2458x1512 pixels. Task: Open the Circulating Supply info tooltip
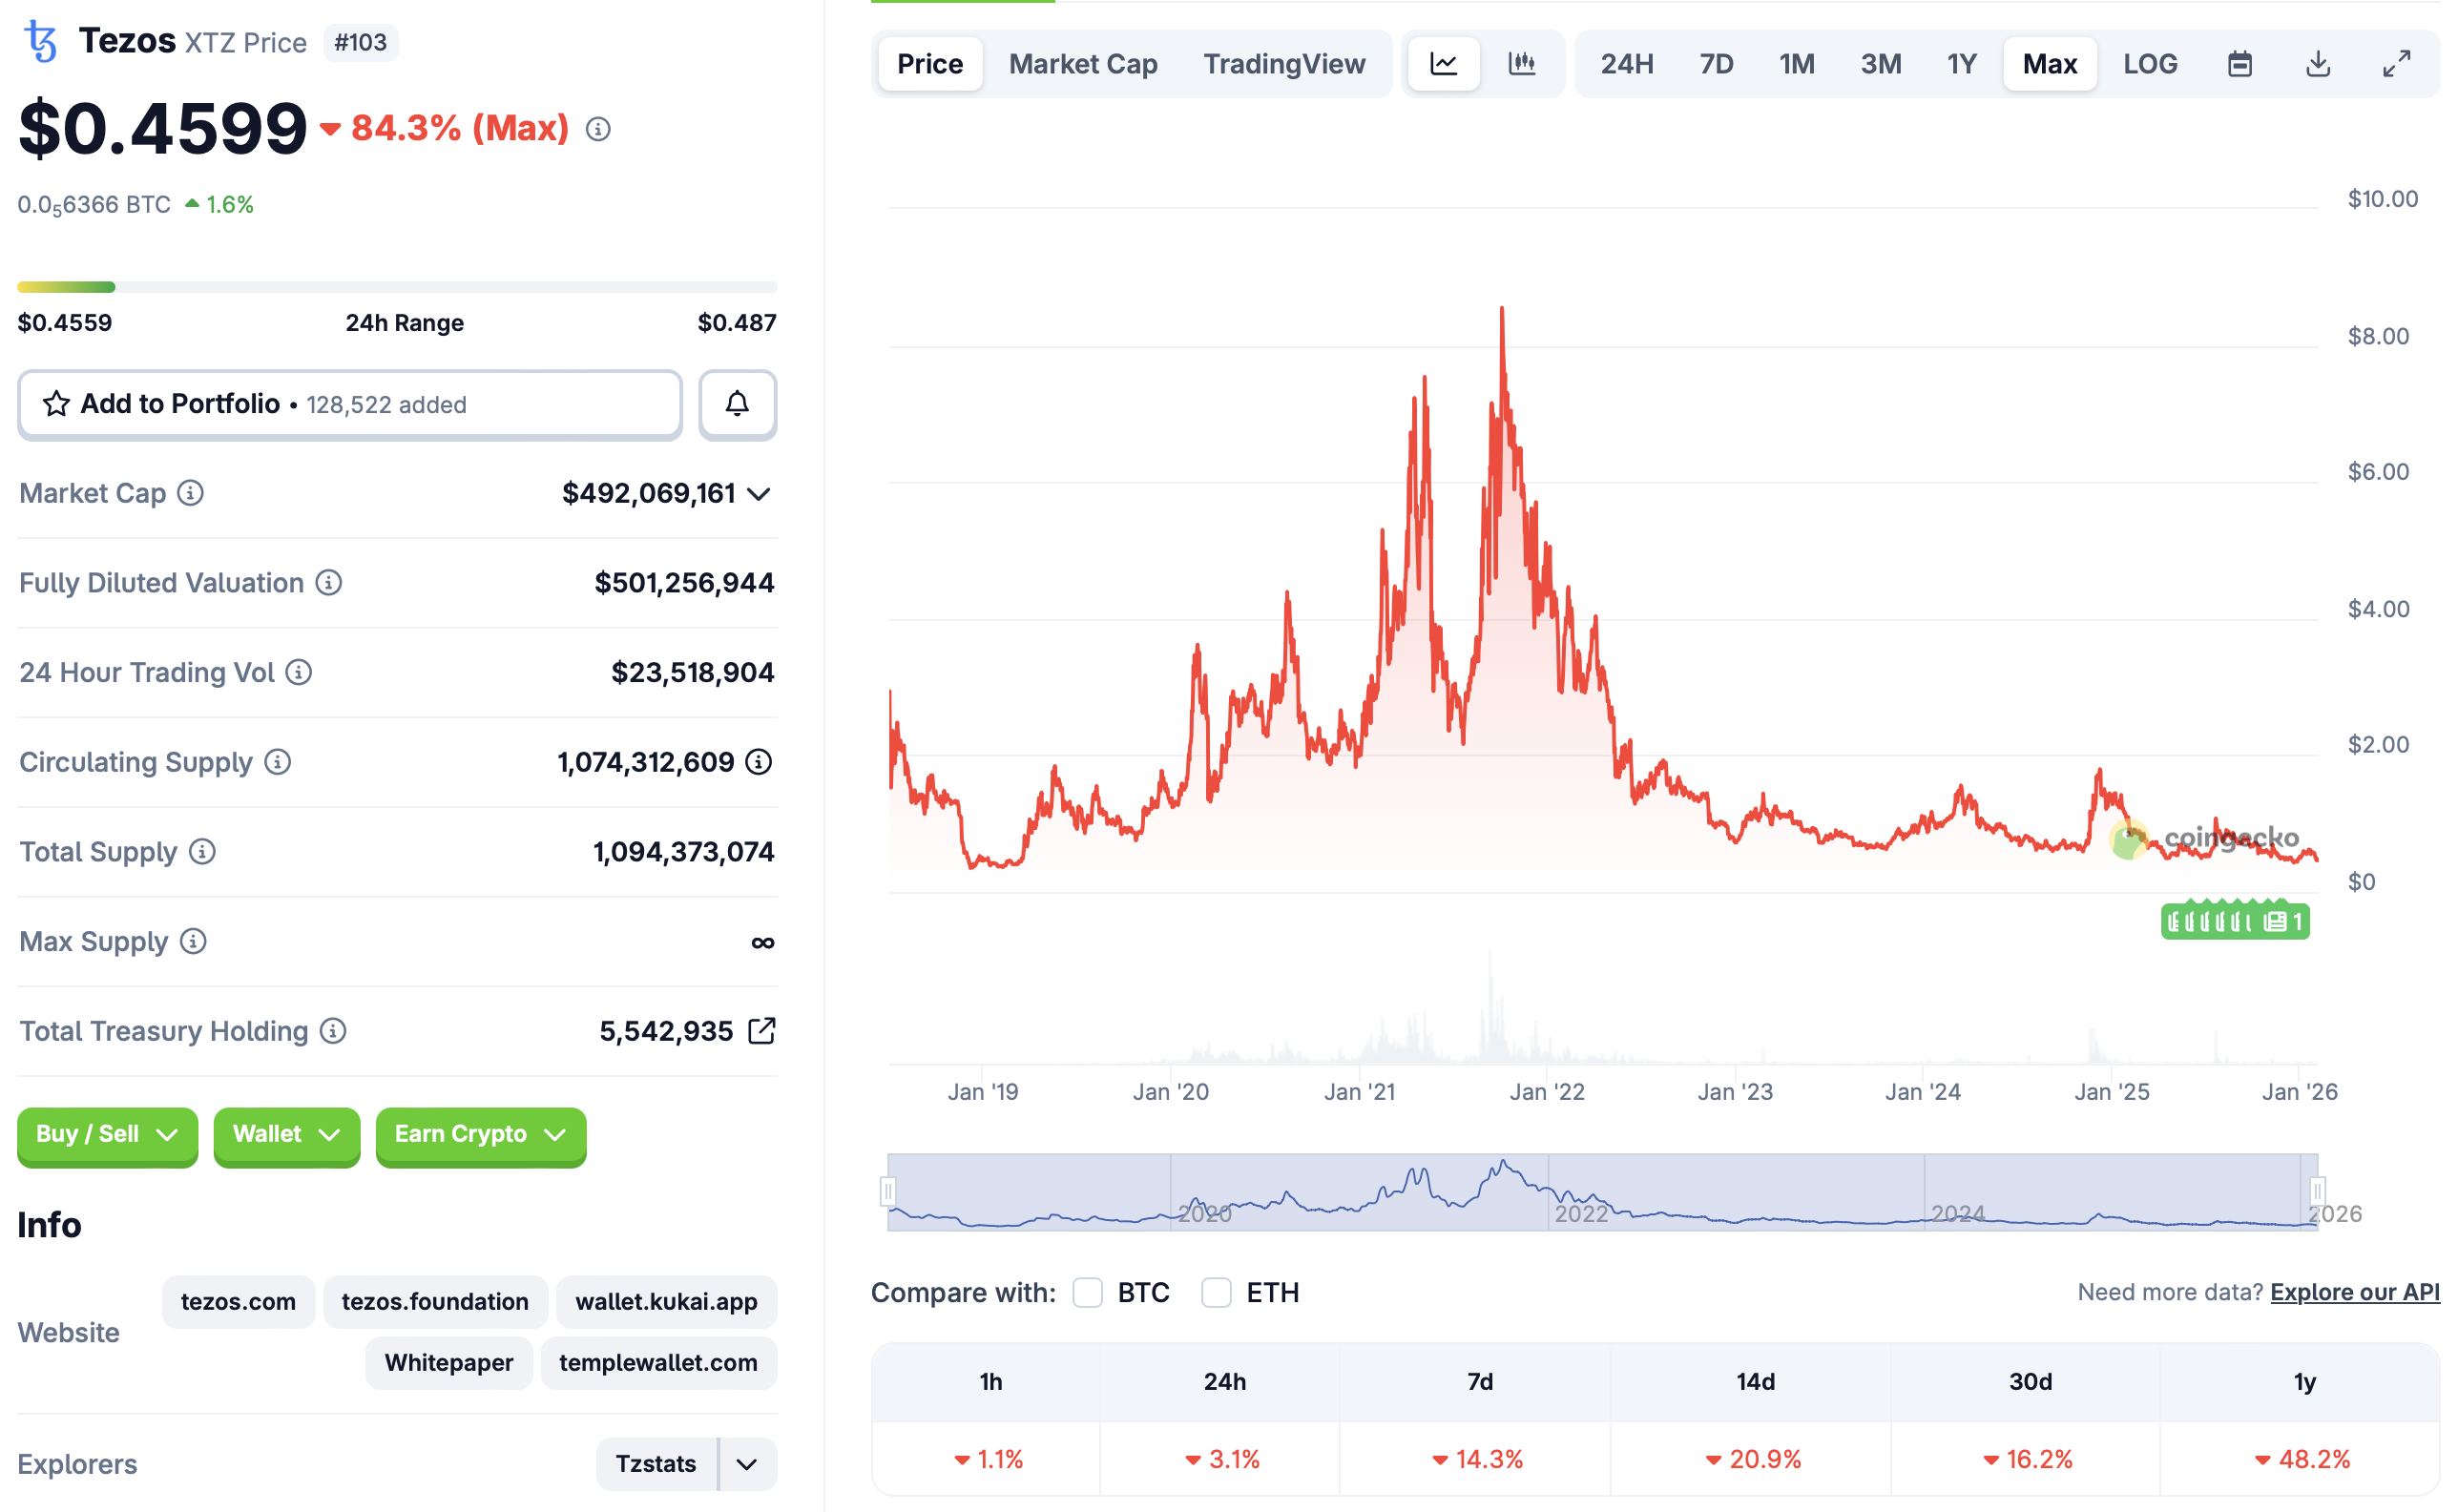(277, 761)
